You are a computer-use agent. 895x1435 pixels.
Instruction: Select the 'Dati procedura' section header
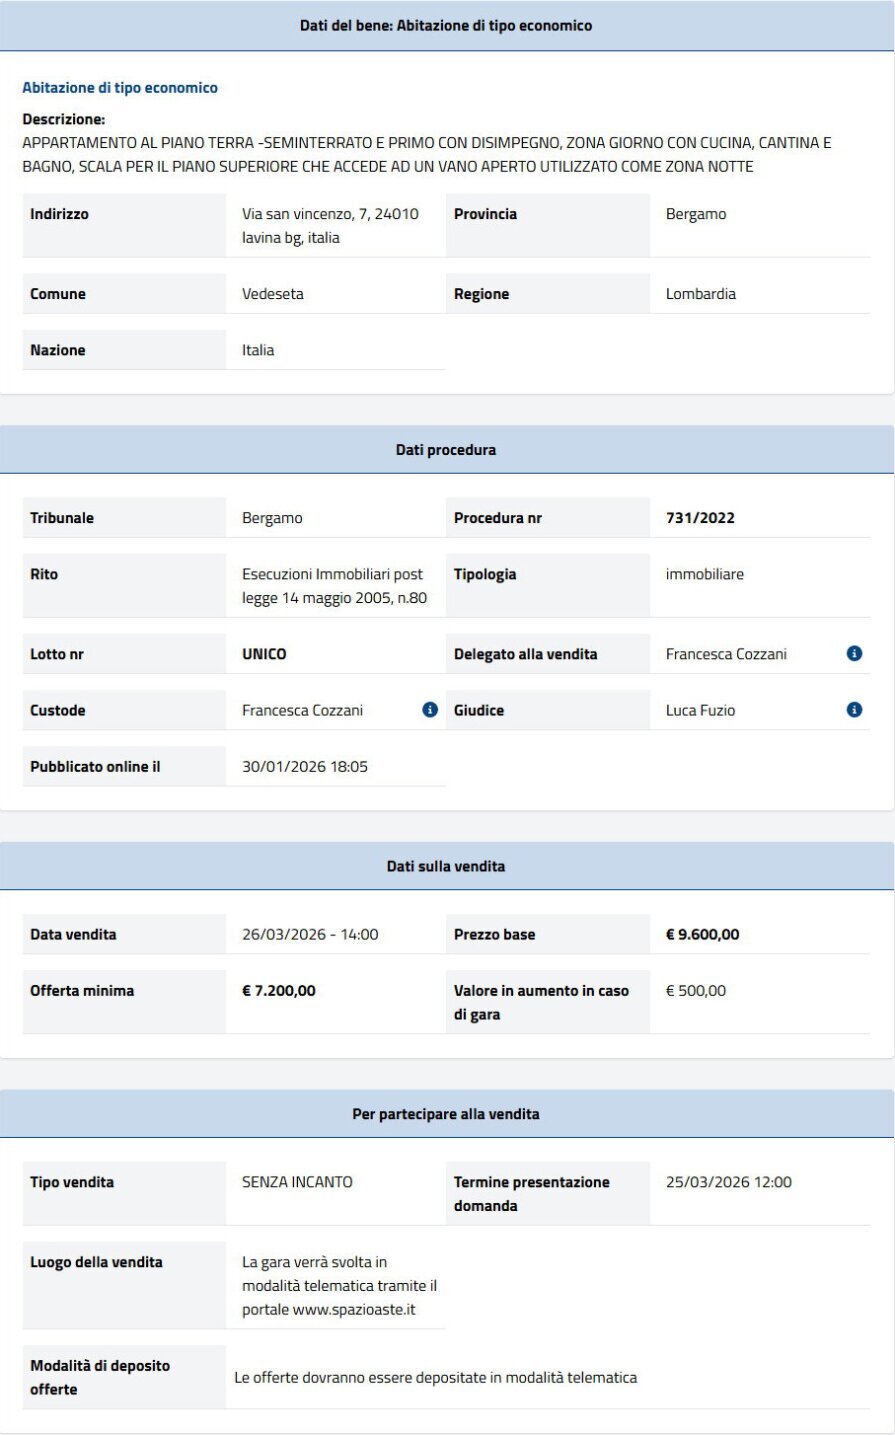446,450
